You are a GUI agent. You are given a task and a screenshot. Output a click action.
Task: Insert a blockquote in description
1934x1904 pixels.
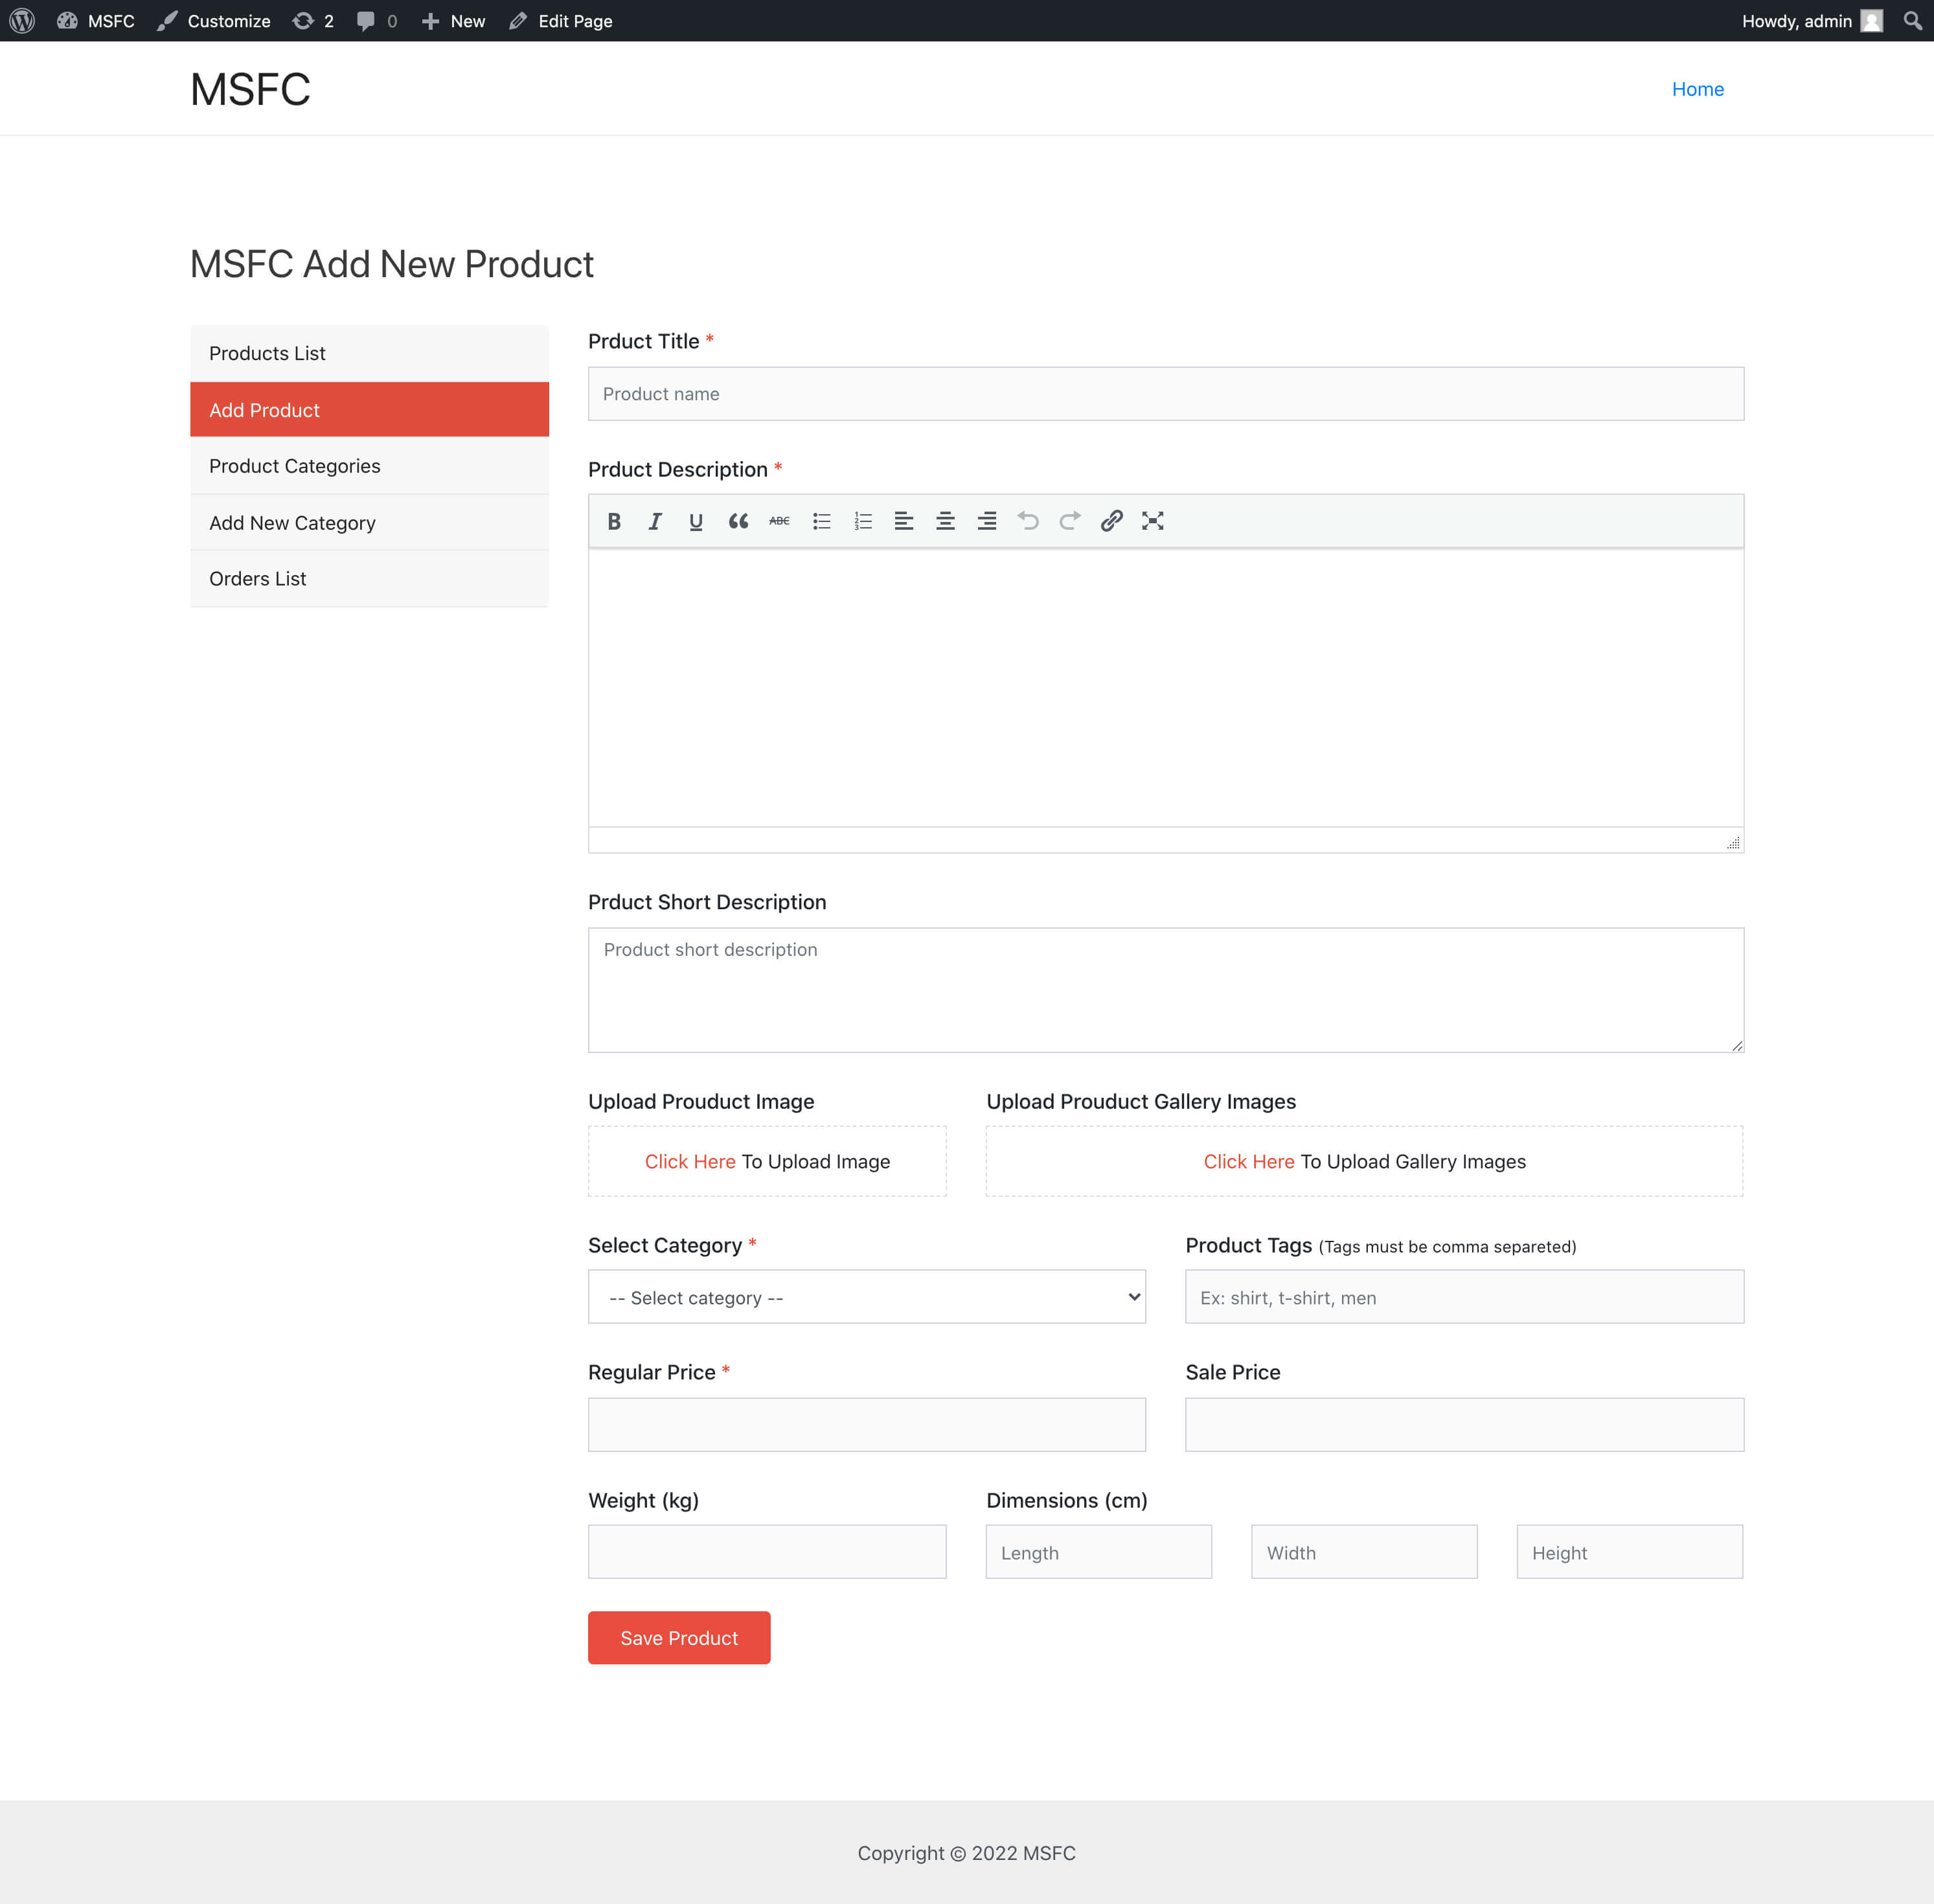click(x=738, y=521)
